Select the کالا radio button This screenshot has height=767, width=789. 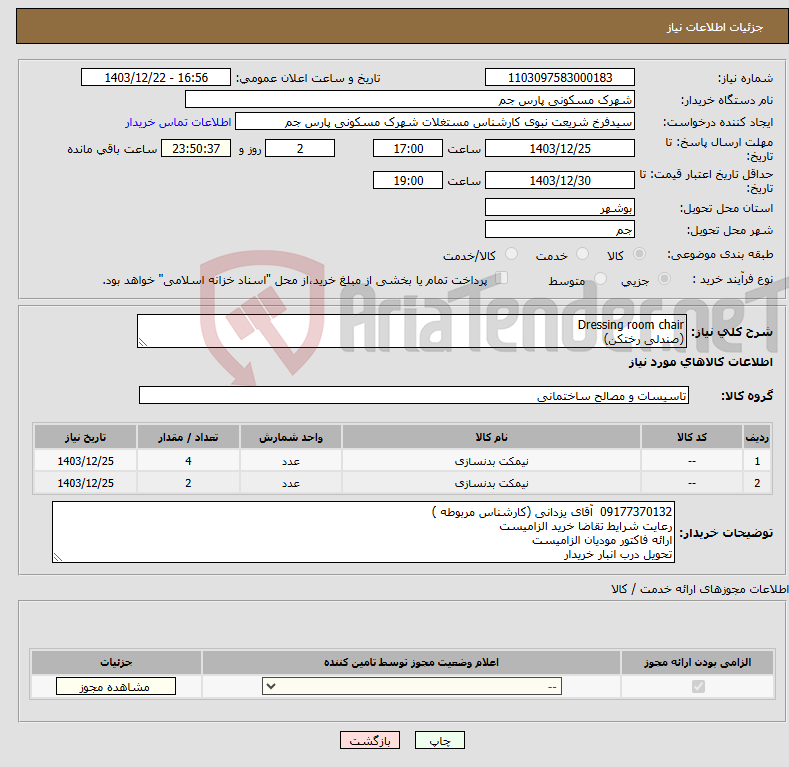point(639,254)
